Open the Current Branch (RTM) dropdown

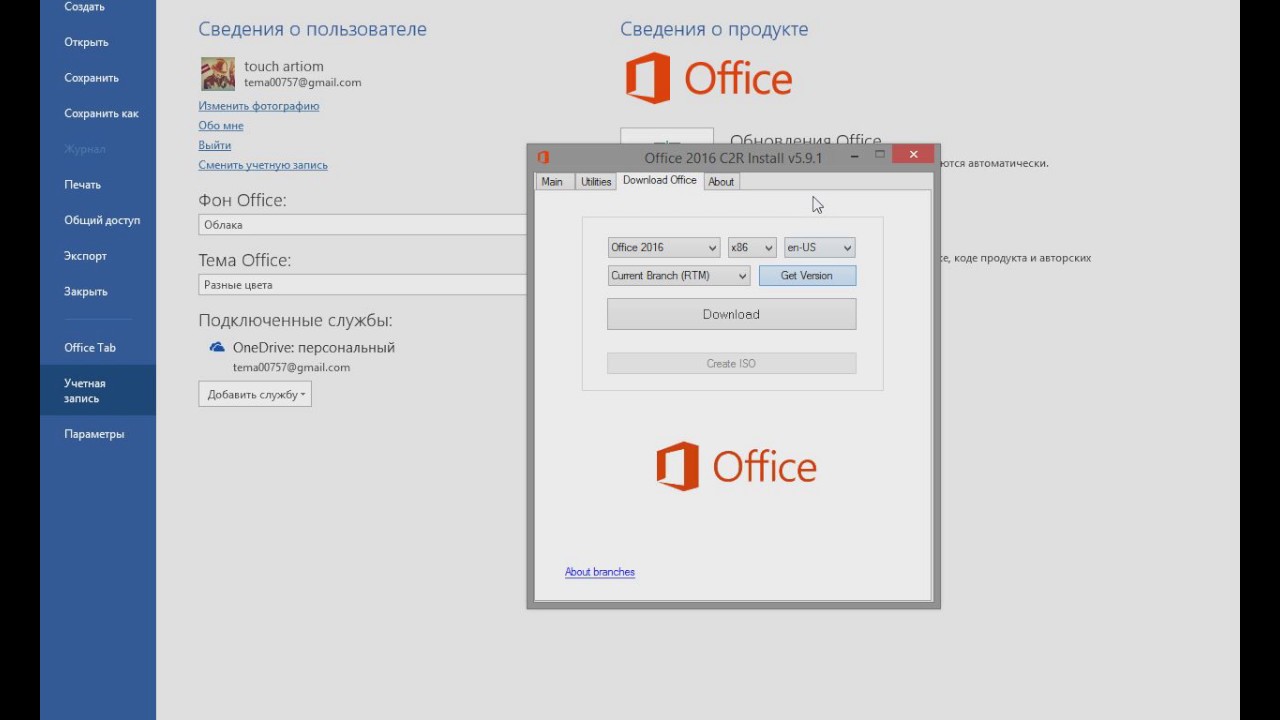(679, 275)
